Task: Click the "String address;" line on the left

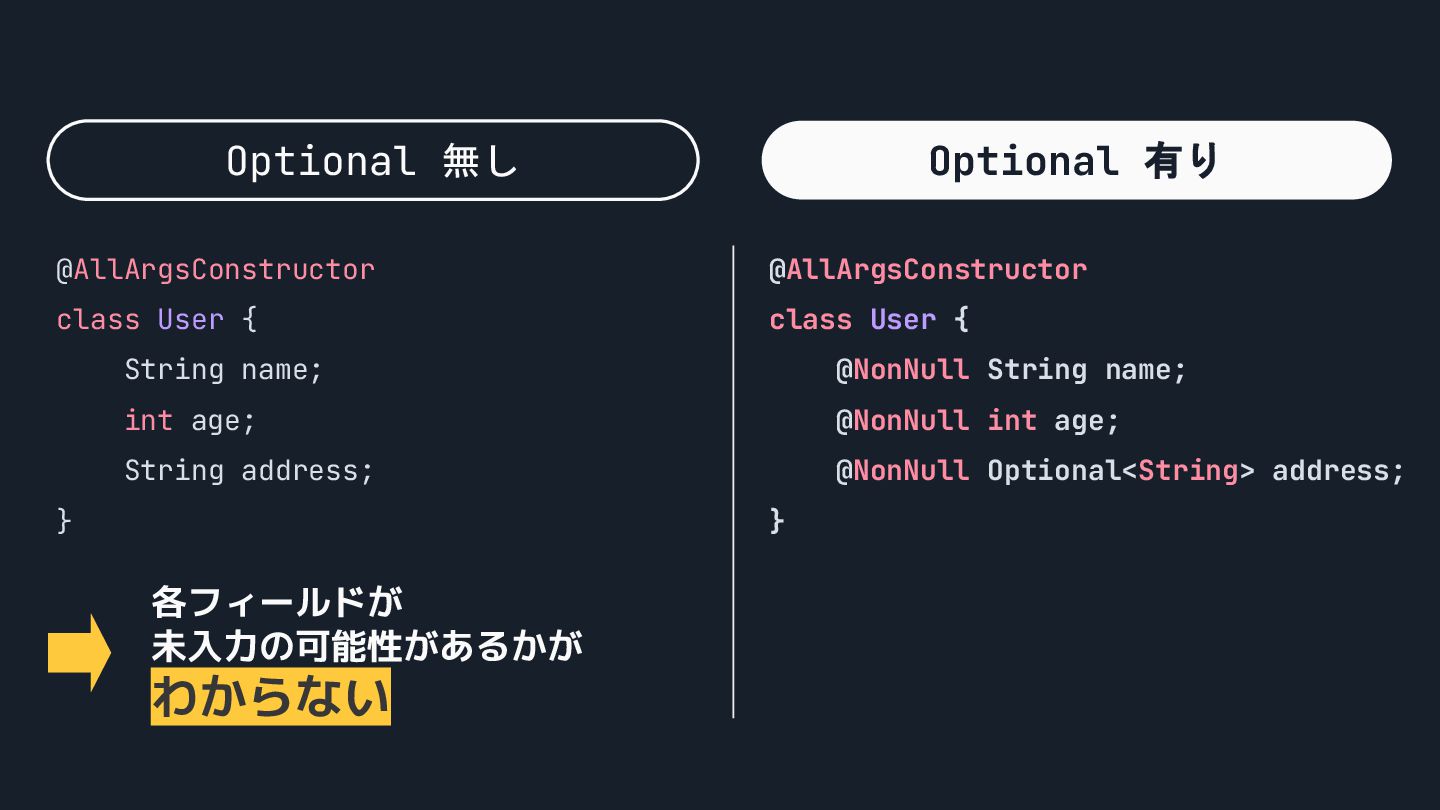Action: pyautogui.click(x=249, y=470)
